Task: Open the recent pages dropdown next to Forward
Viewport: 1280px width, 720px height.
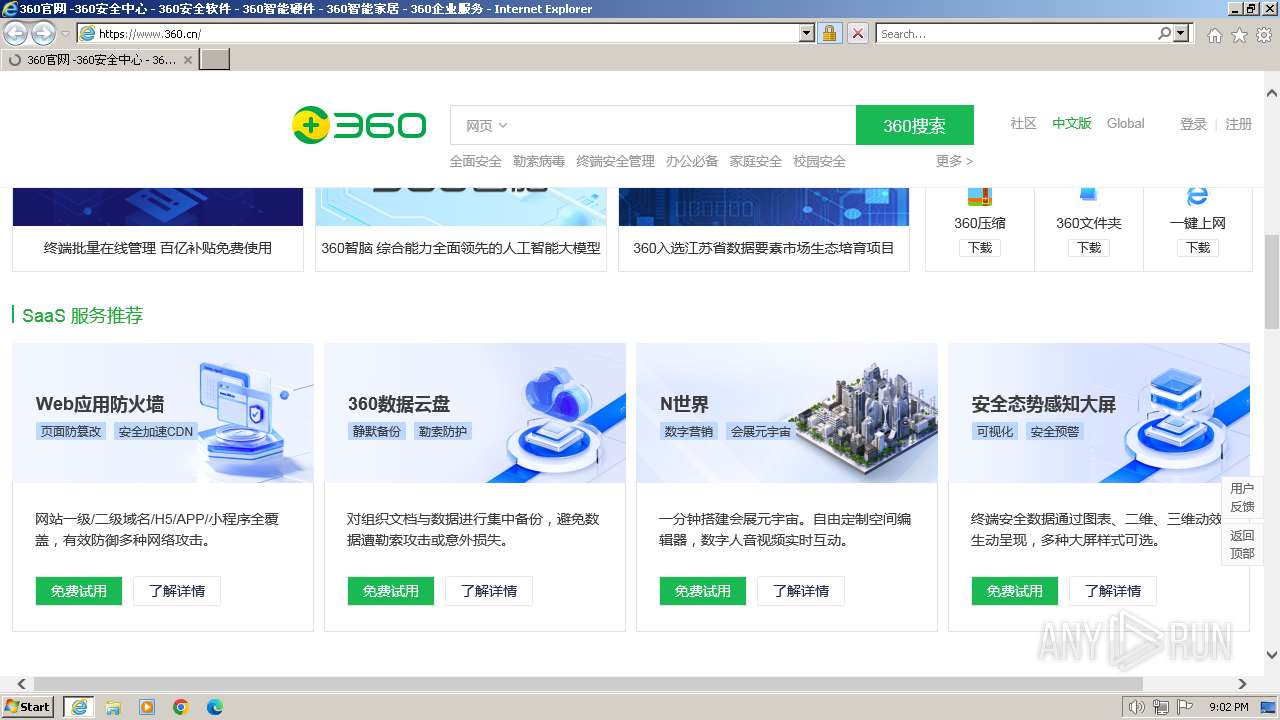Action: point(65,33)
